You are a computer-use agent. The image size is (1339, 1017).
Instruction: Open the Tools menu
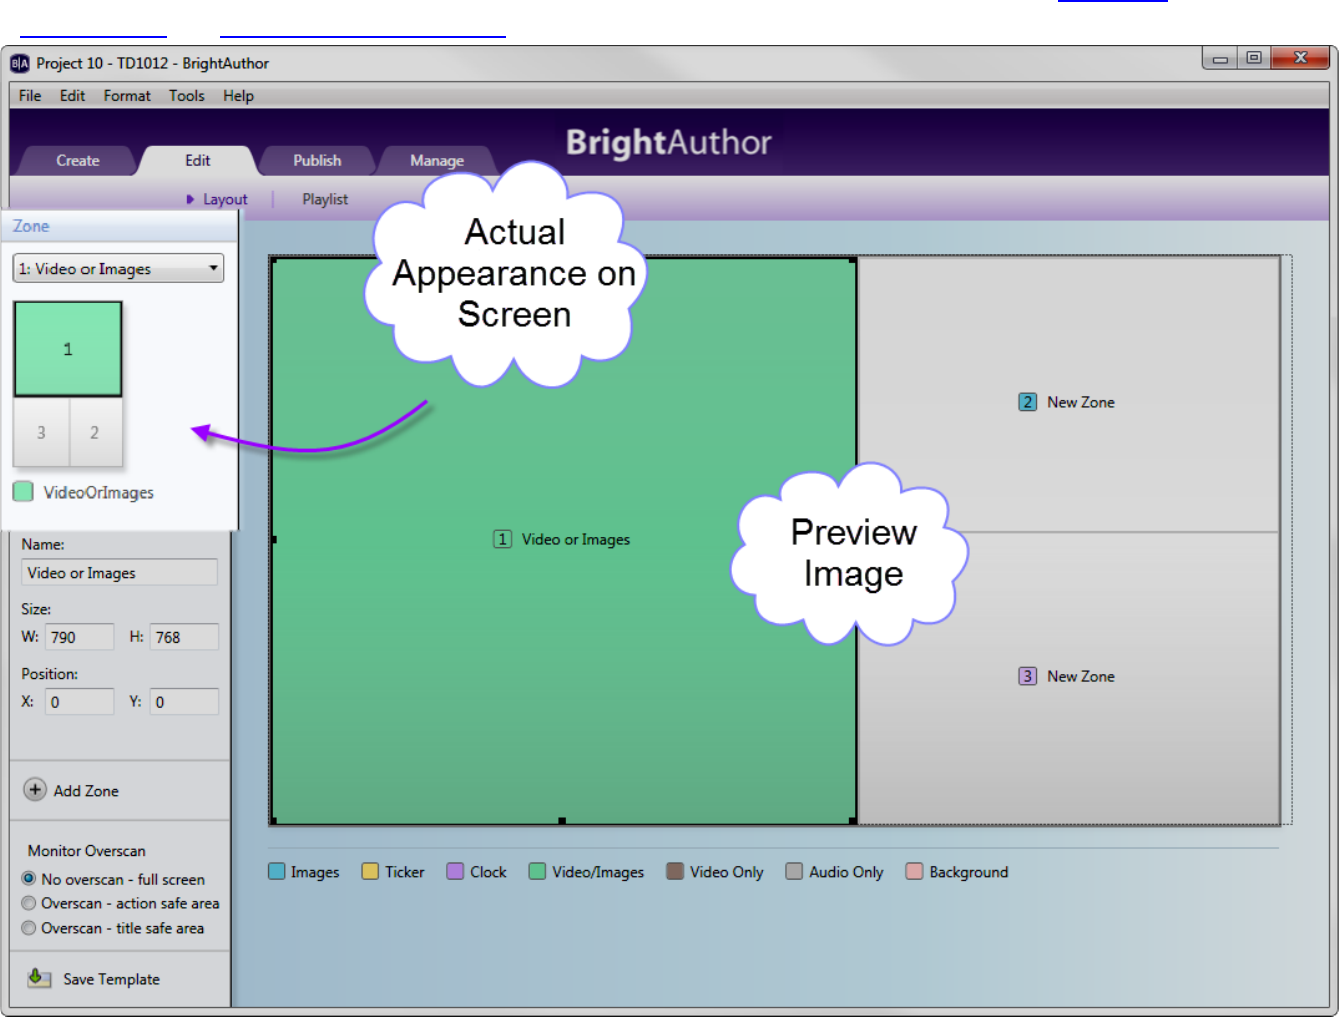(186, 96)
